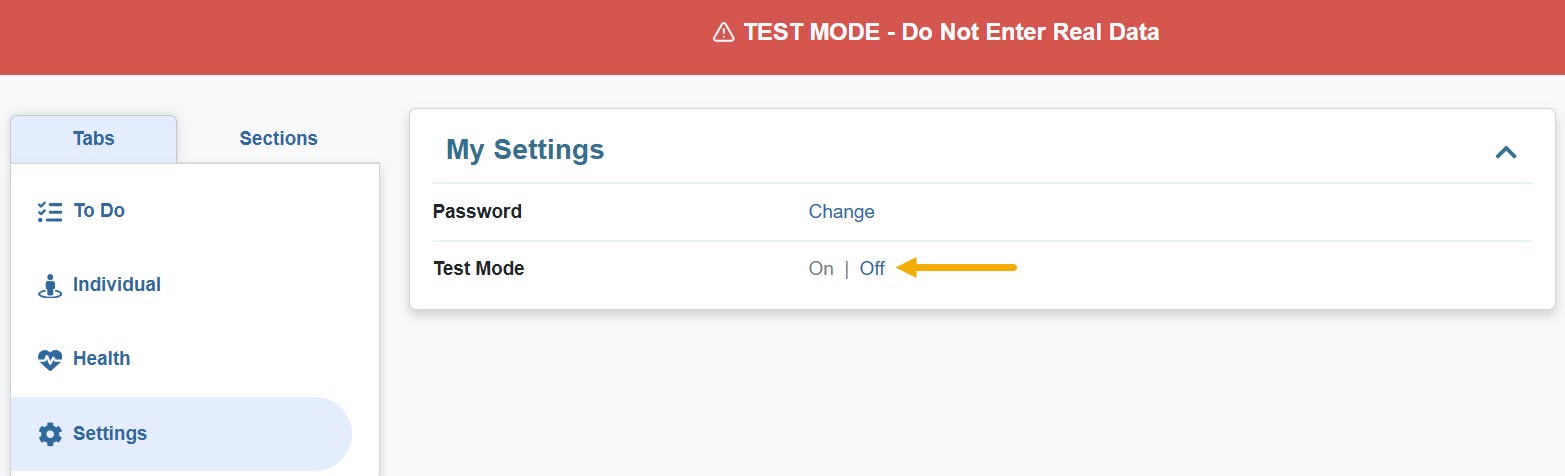Click the Individual person icon
Viewport: 1565px width, 476px height.
[x=49, y=286]
